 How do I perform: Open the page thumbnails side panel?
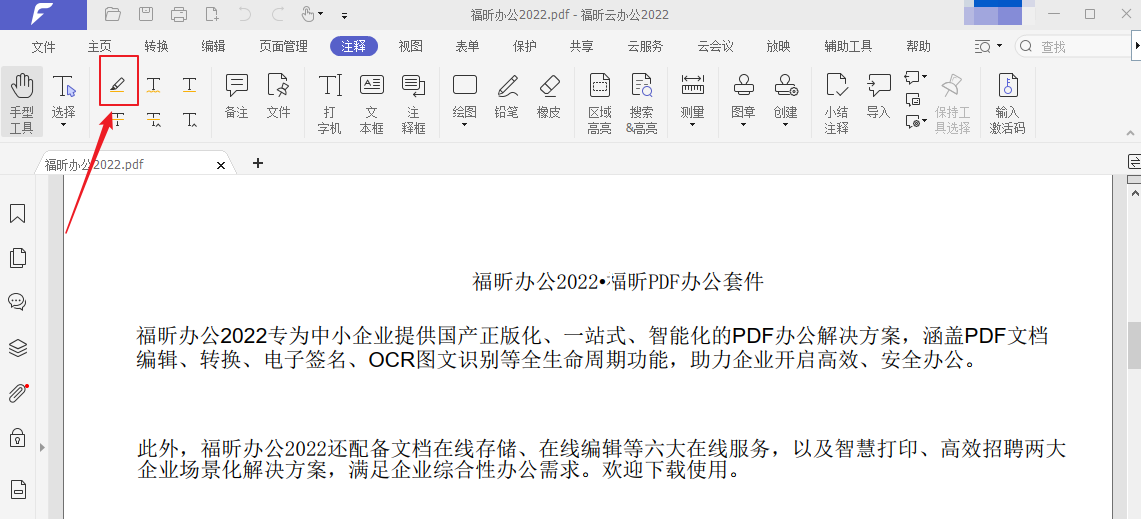[17, 258]
